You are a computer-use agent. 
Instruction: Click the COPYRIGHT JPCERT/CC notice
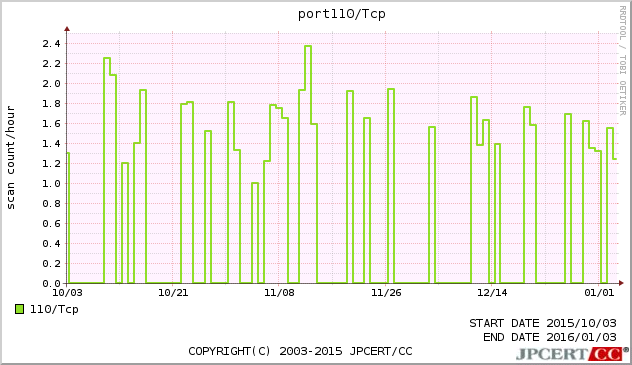(300, 351)
